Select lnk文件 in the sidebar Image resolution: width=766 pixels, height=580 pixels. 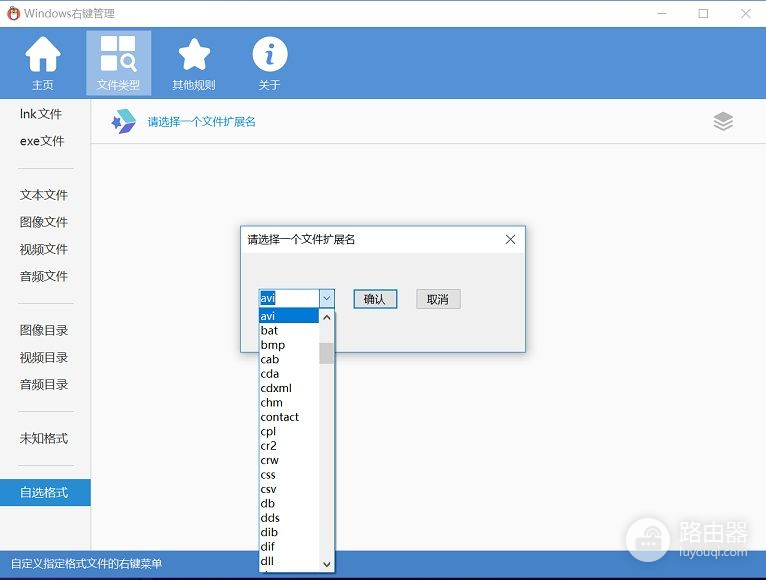coord(41,114)
